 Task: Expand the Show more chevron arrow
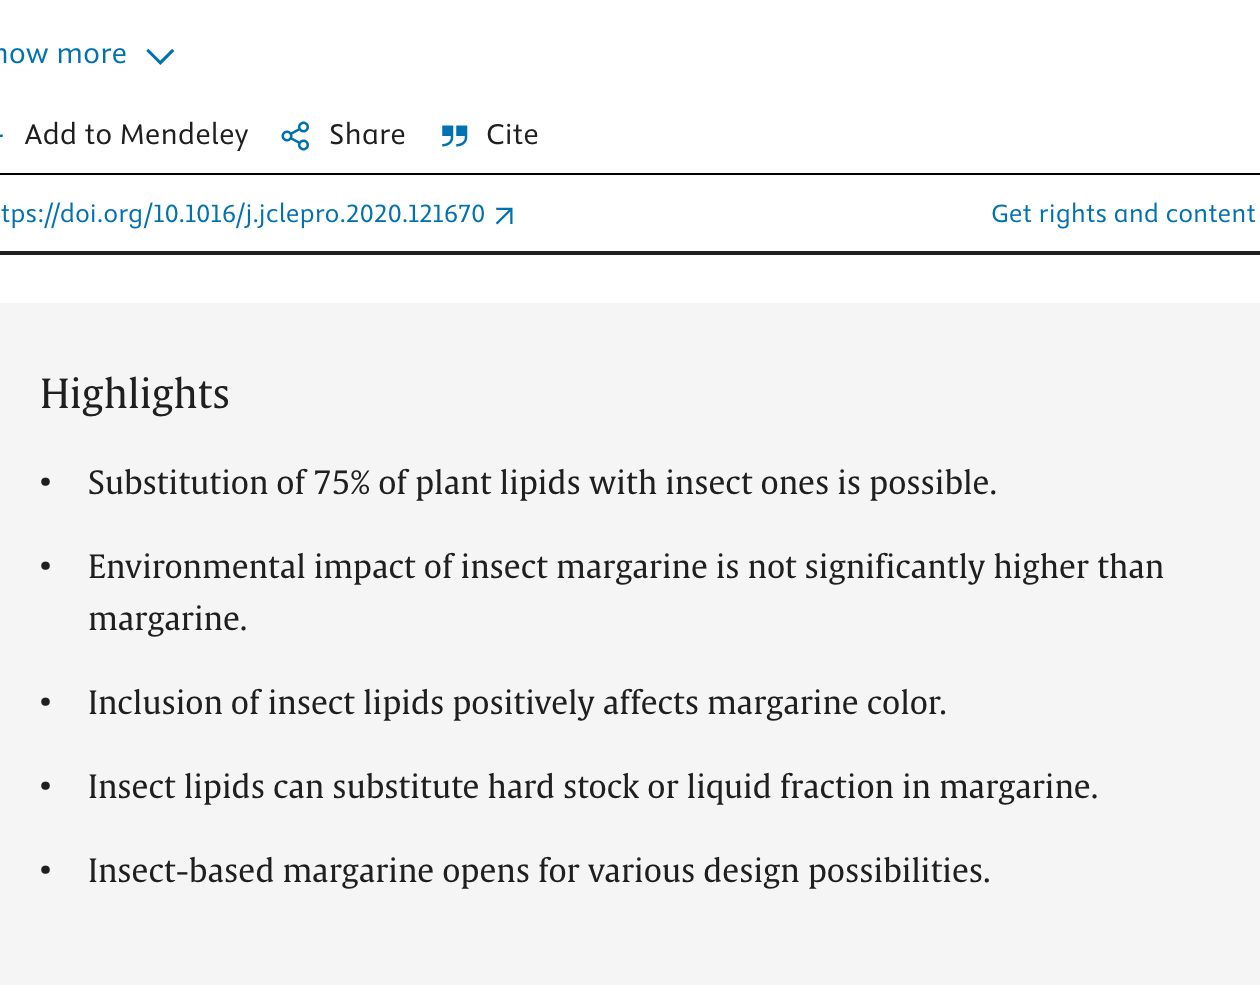pyautogui.click(x=160, y=57)
